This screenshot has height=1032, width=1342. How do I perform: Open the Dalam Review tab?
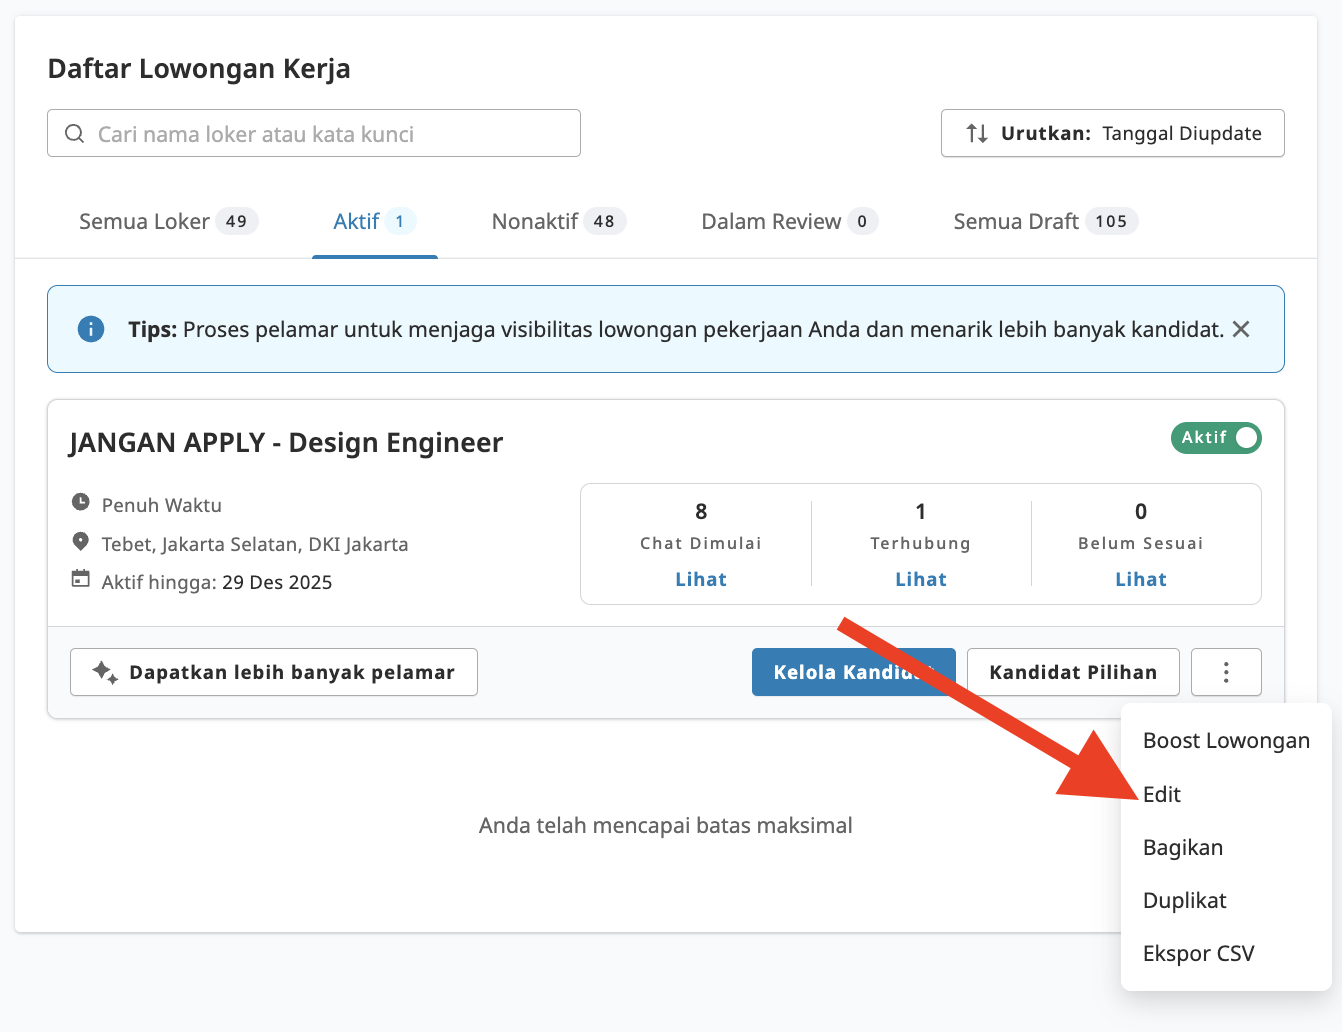click(x=788, y=222)
